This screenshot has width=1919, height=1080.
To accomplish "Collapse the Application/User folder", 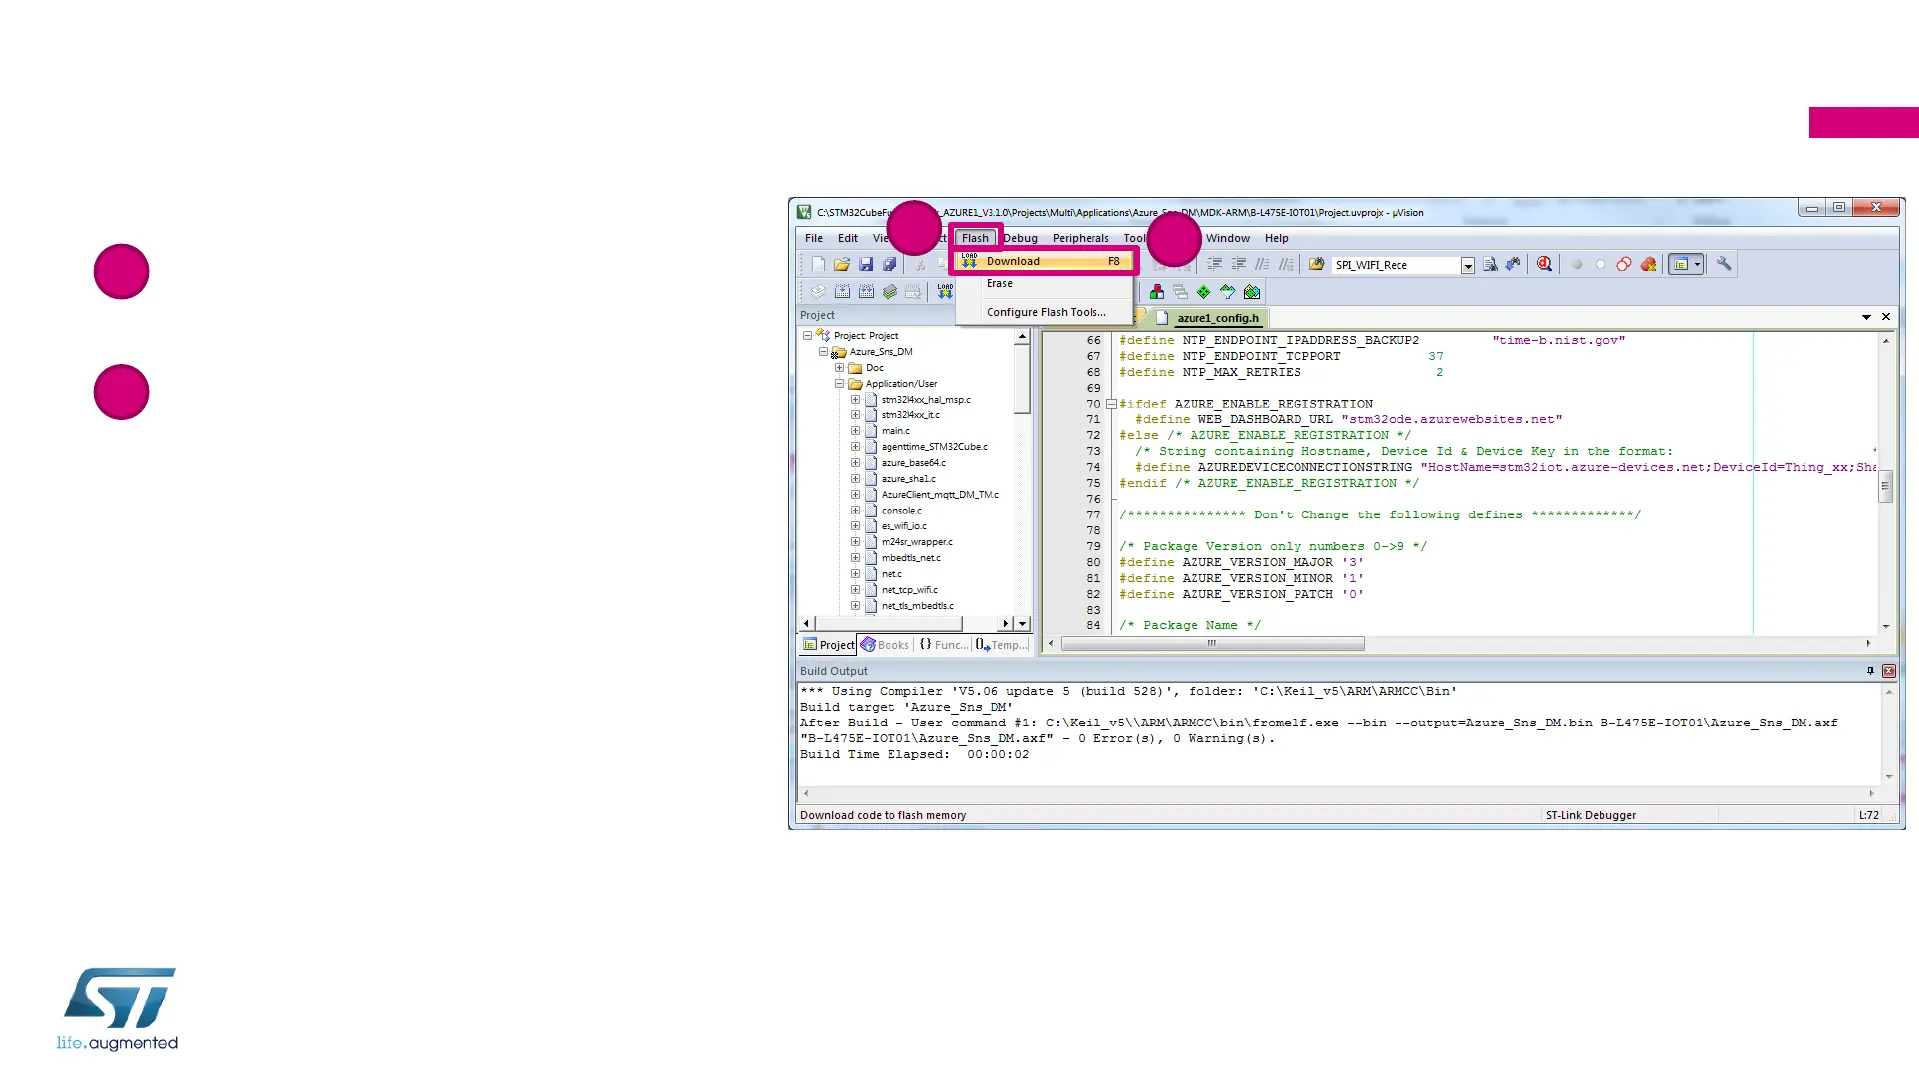I will [x=840, y=384].
